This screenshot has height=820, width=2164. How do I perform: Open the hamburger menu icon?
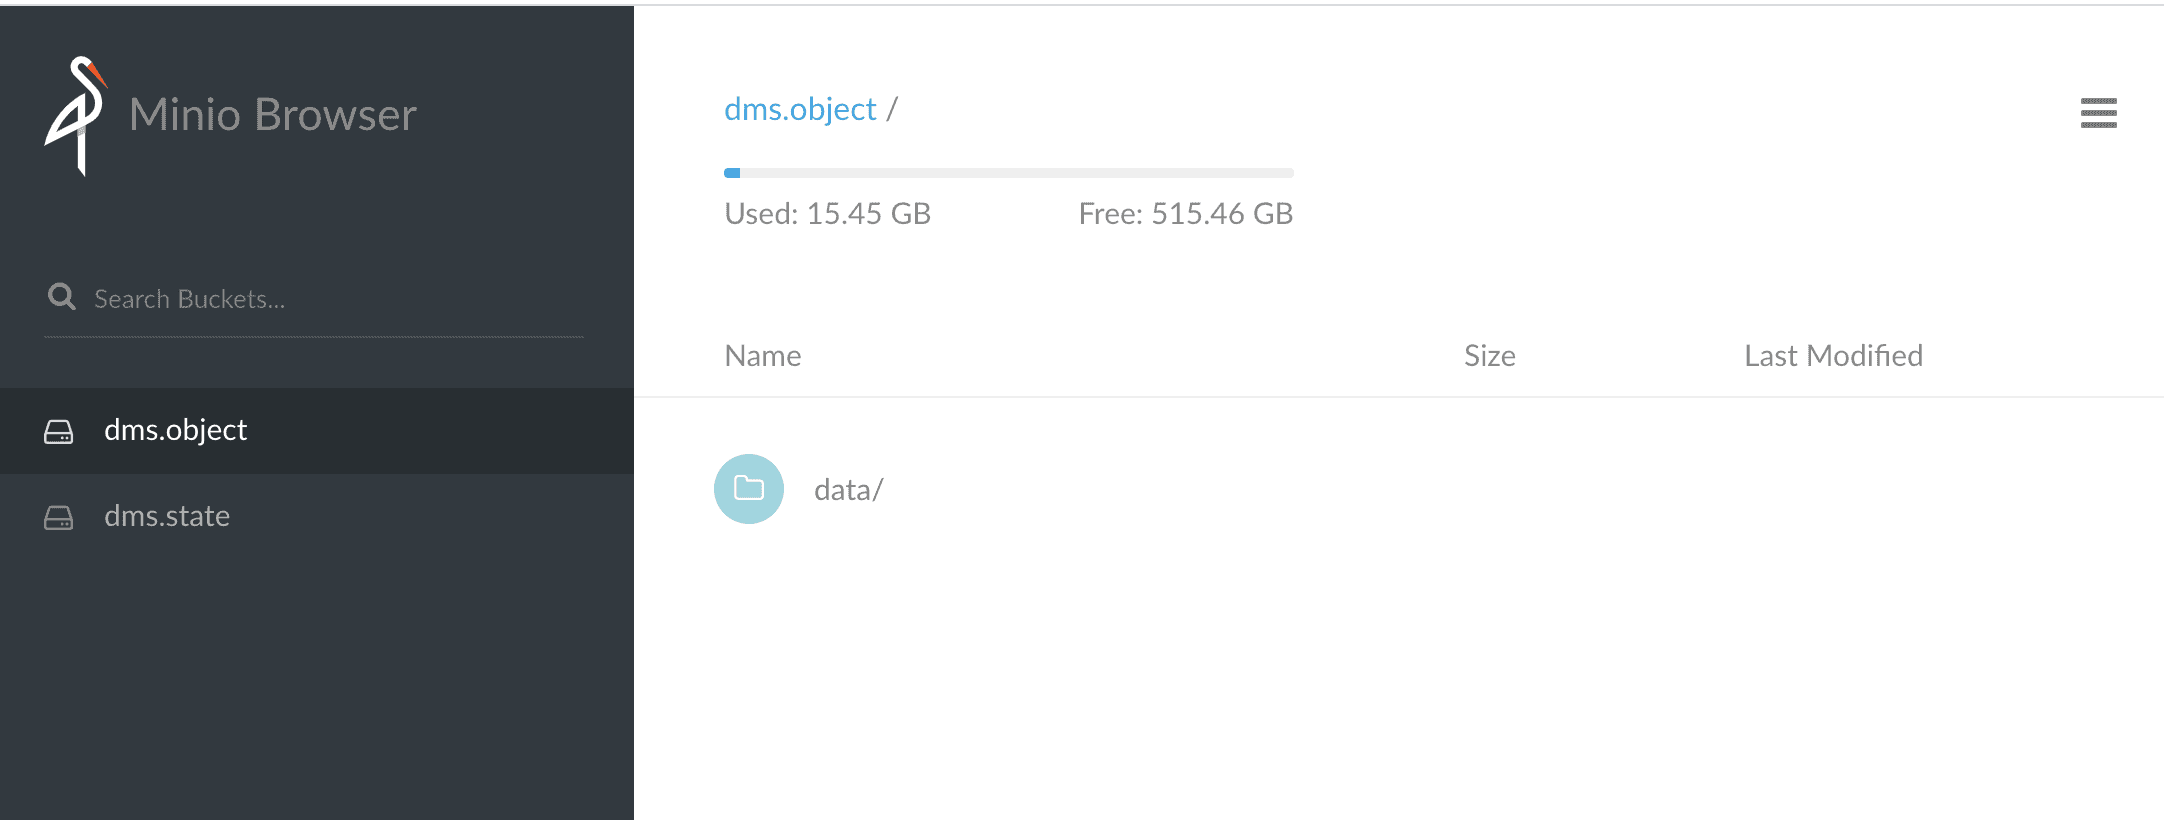[x=2098, y=113]
